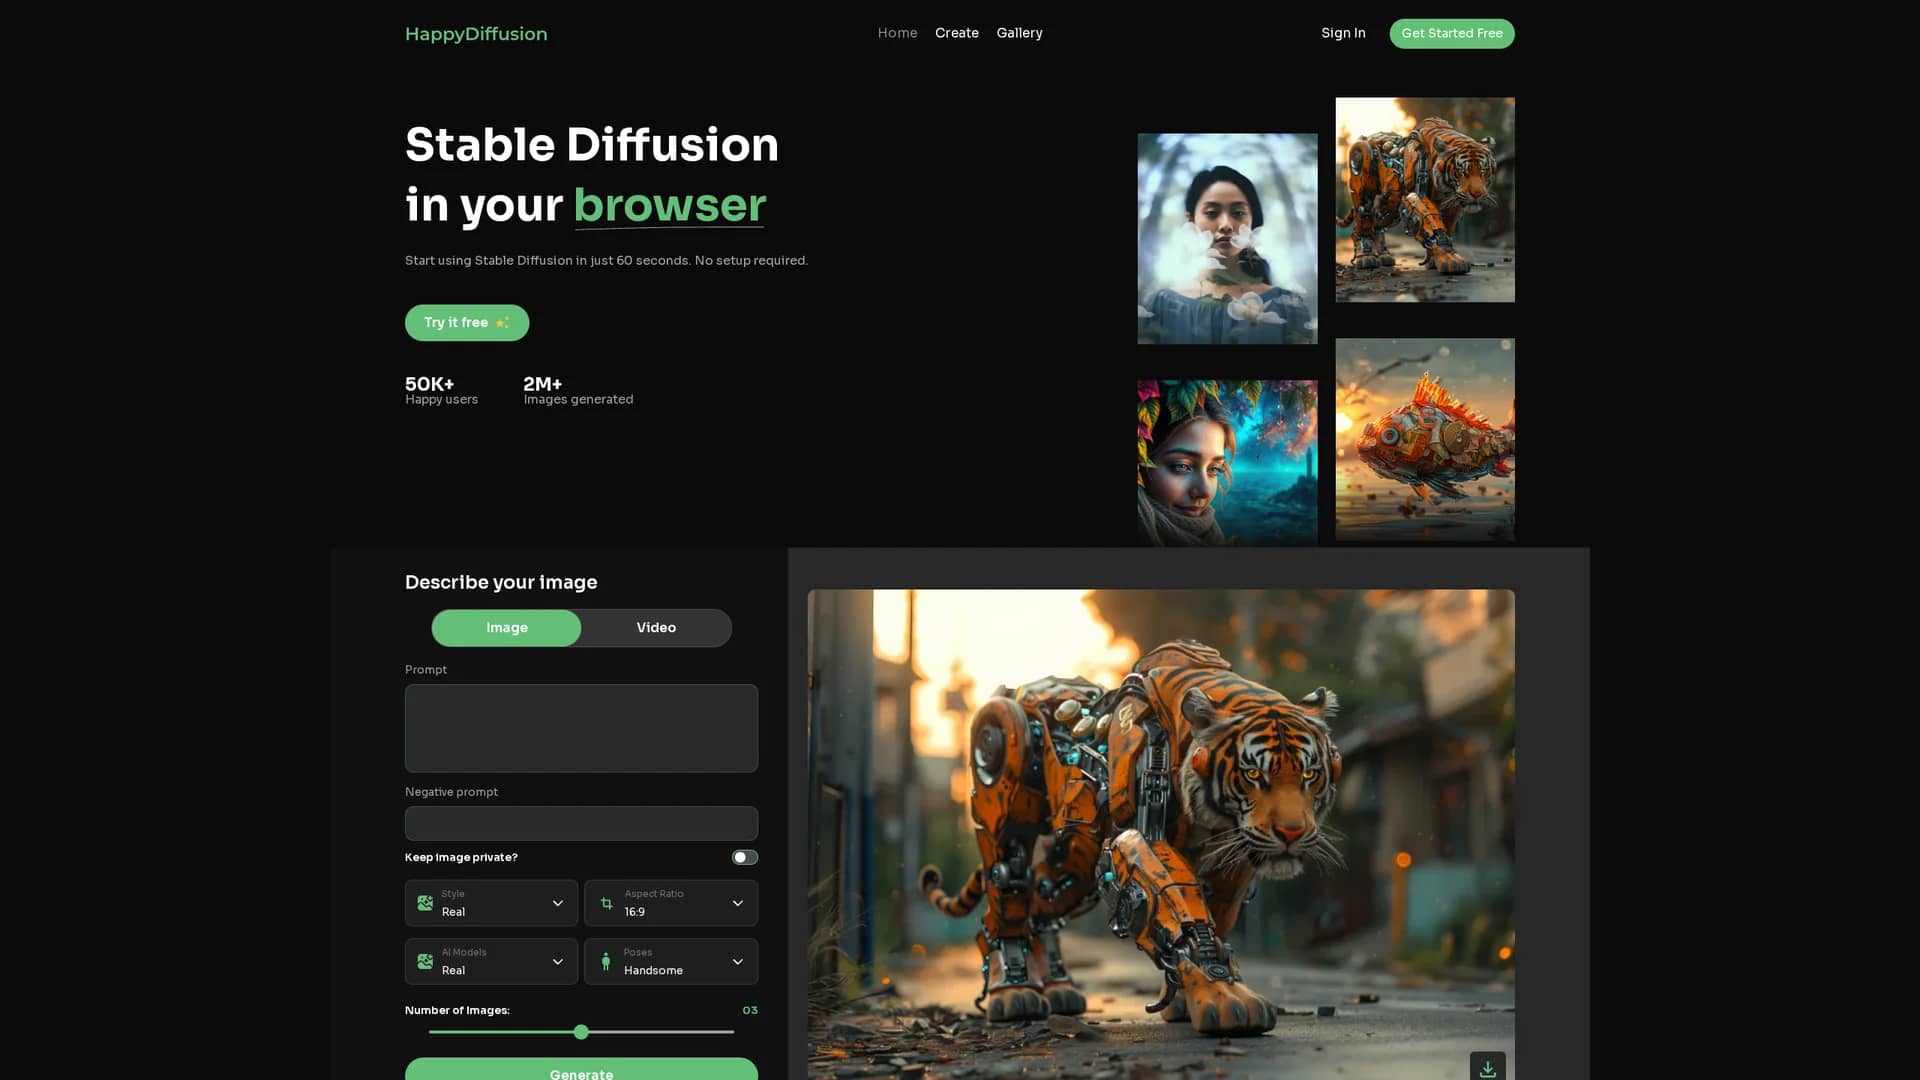Click Sign In link
Image resolution: width=1920 pixels, height=1080 pixels.
click(x=1343, y=33)
